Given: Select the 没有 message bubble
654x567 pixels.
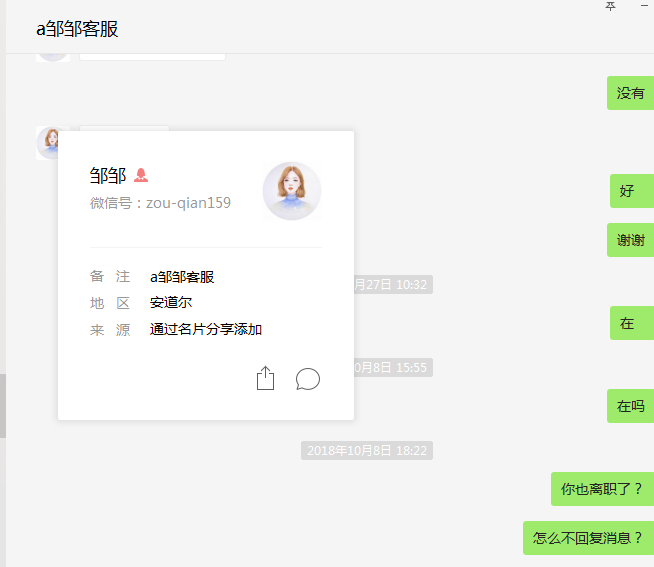Looking at the screenshot, I should click(x=630, y=93).
